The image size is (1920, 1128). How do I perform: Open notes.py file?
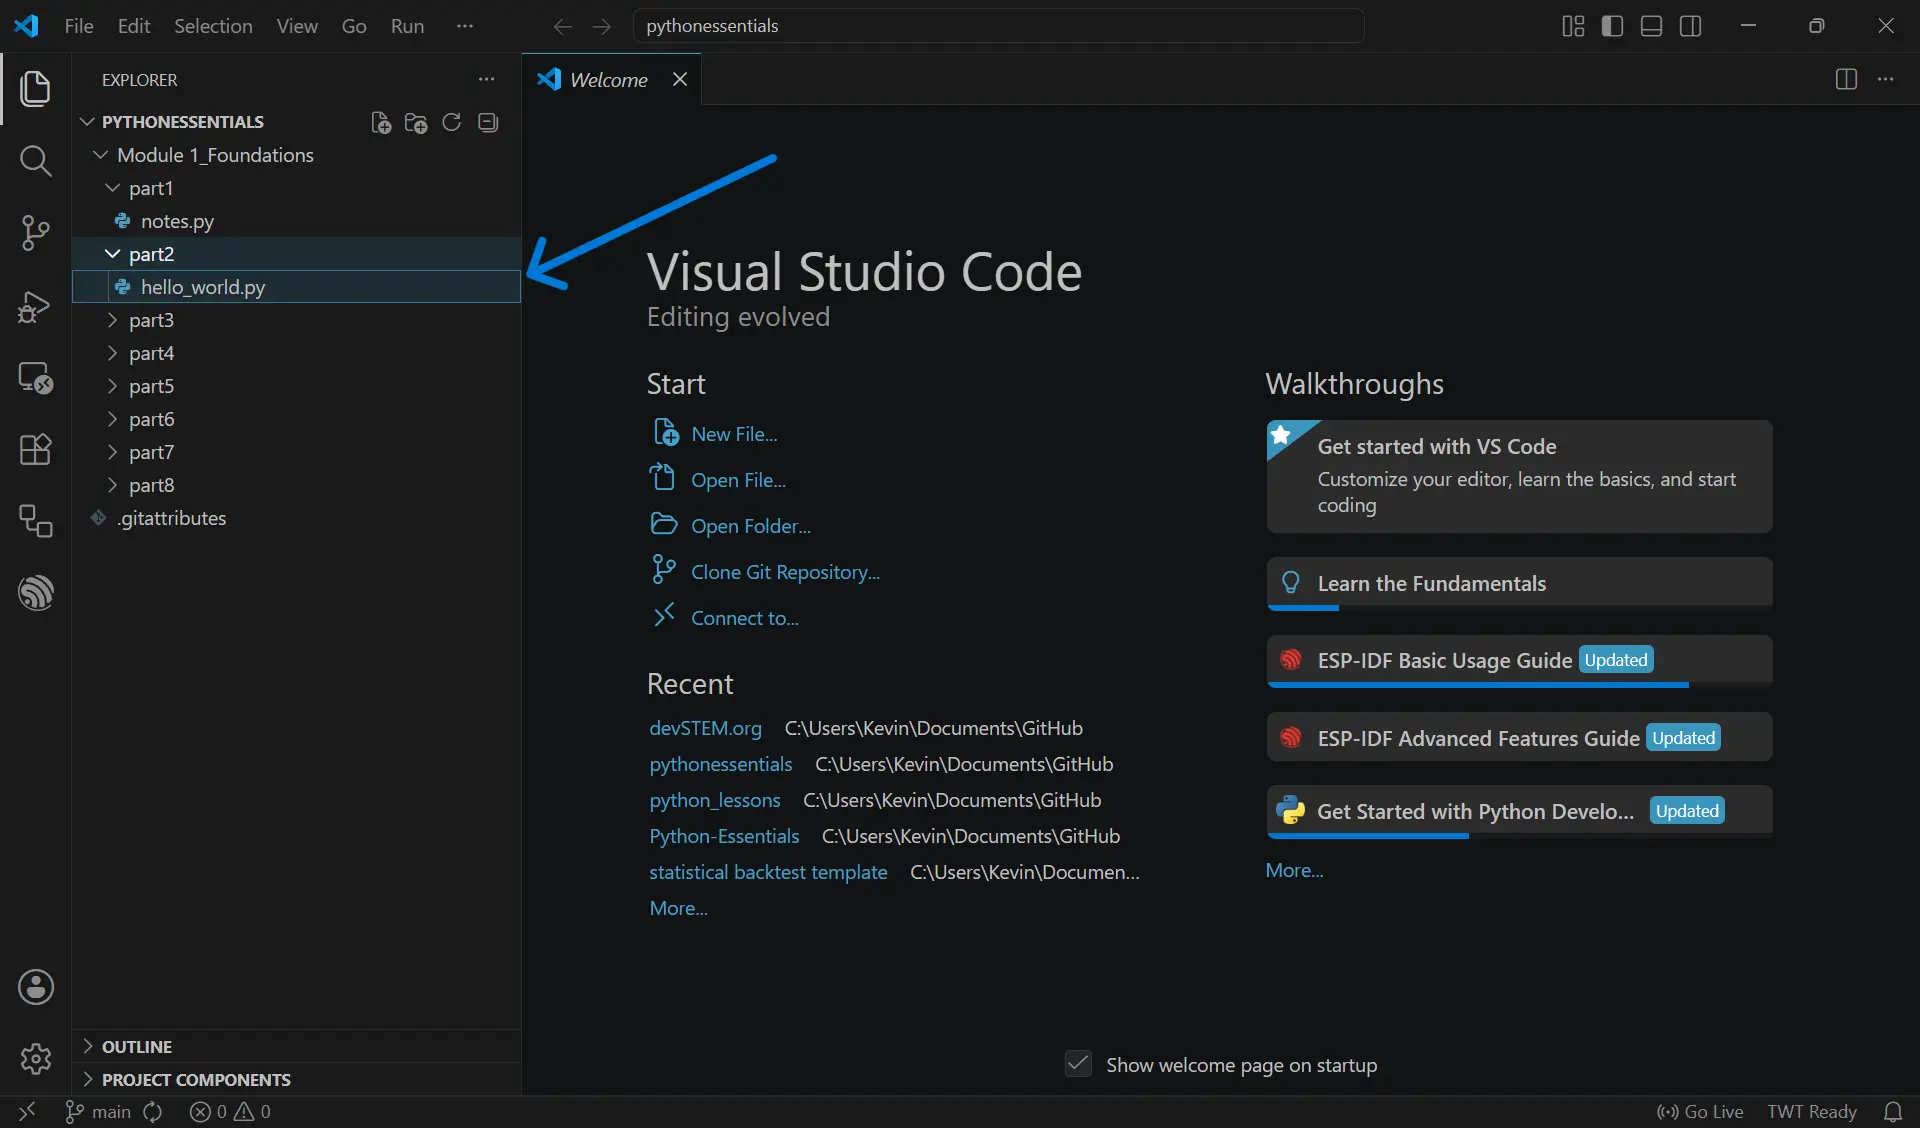(296, 221)
